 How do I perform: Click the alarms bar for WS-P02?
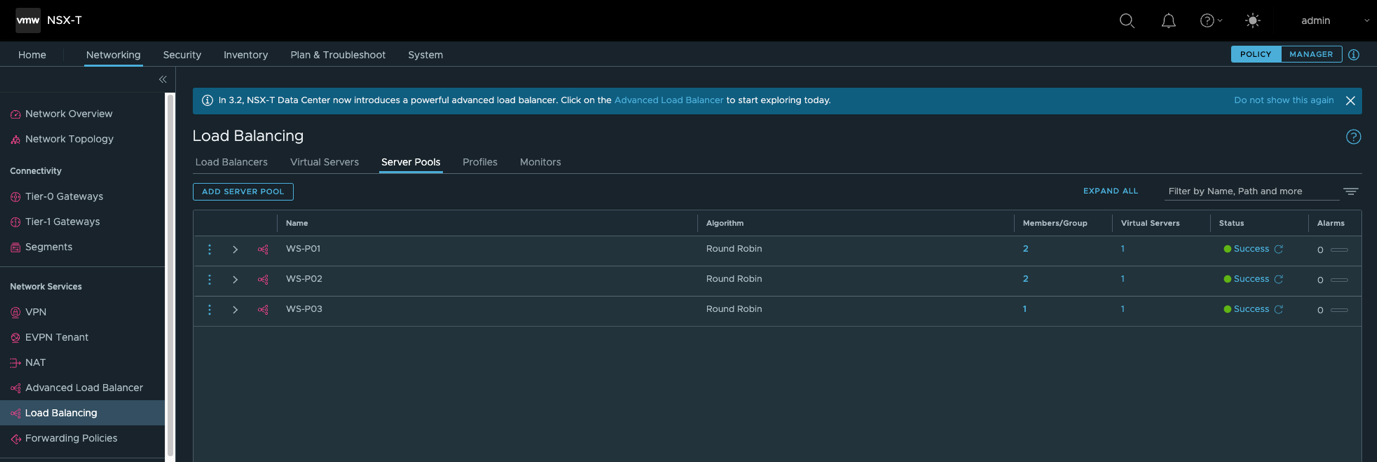(x=1339, y=280)
